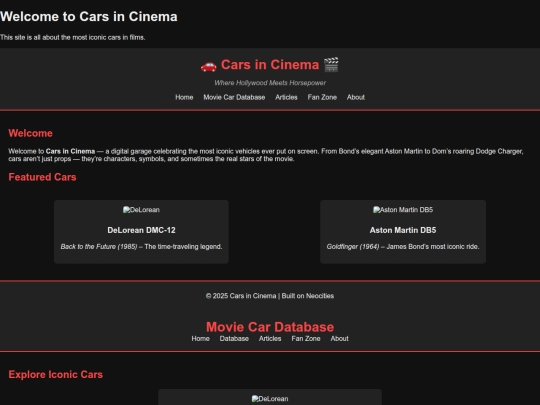Click About under the Movie Car Database heading
The height and width of the screenshot is (405, 540).
pyautogui.click(x=340, y=339)
